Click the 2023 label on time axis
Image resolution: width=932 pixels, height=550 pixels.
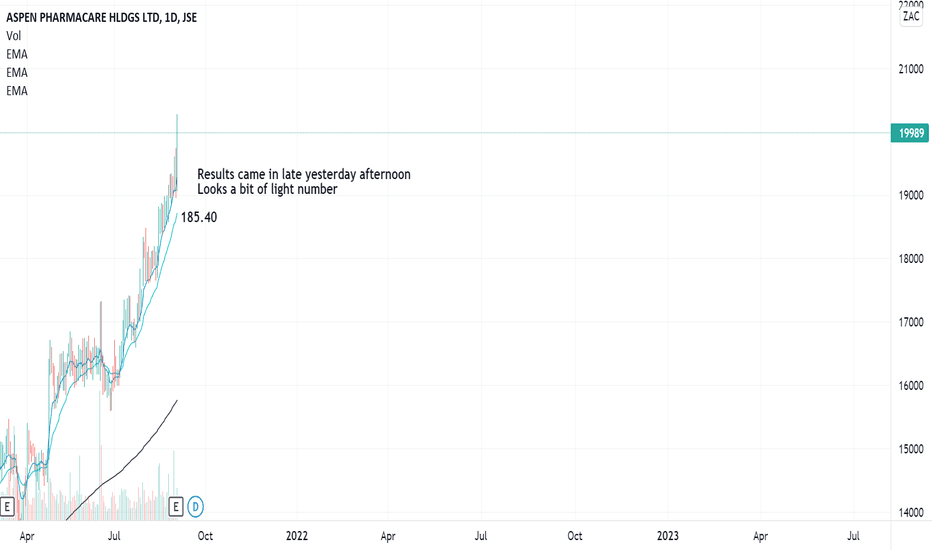coord(667,536)
